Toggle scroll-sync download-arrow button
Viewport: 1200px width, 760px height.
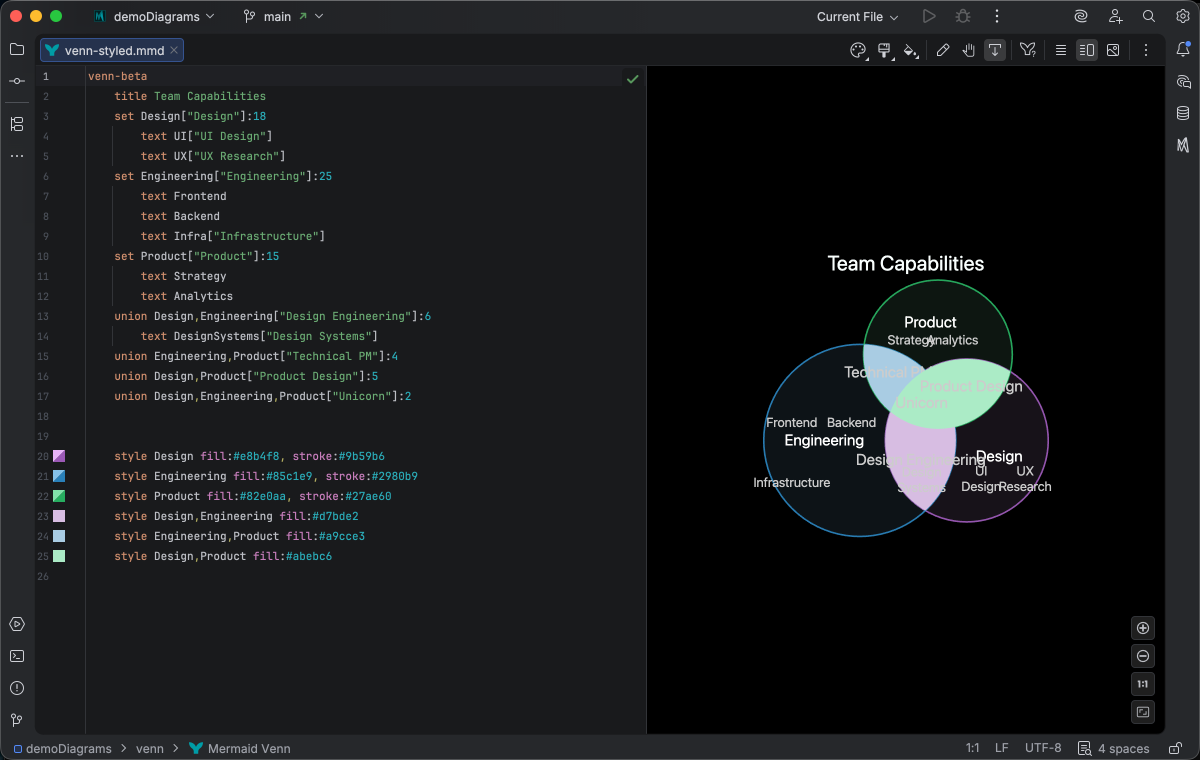(995, 50)
